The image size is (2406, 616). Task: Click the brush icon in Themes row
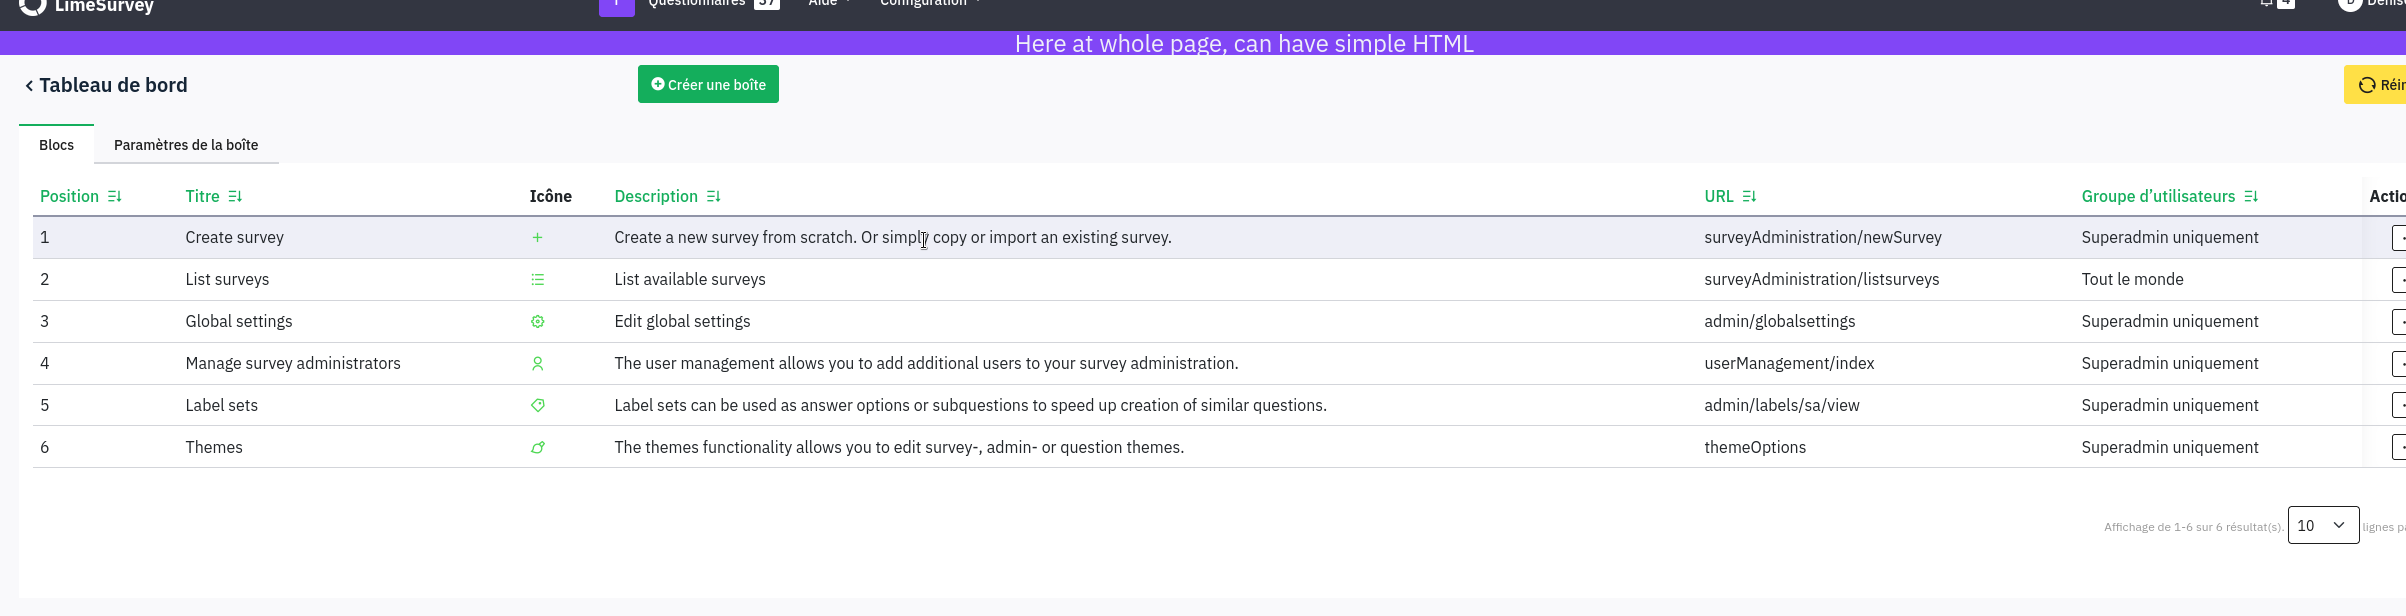[x=537, y=448]
